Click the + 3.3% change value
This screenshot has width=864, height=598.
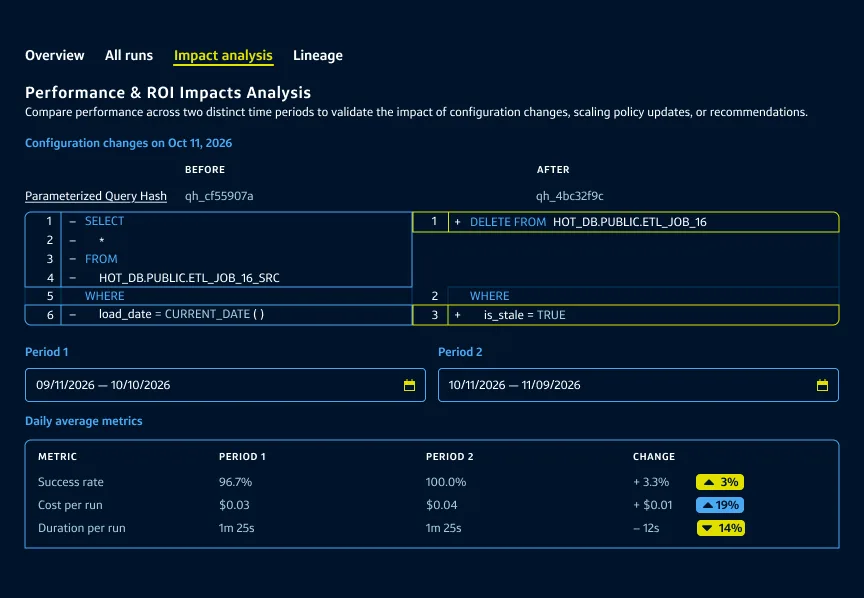651,482
